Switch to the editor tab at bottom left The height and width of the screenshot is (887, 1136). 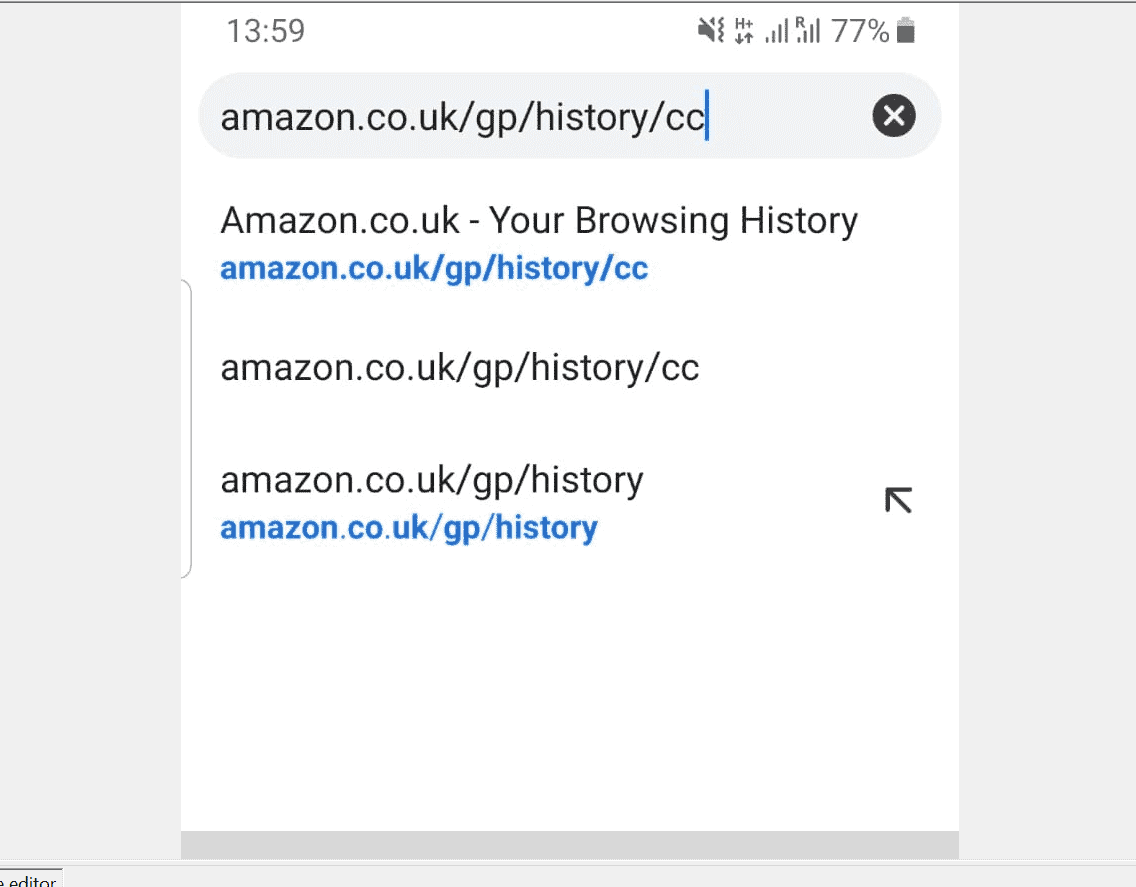coord(28,878)
